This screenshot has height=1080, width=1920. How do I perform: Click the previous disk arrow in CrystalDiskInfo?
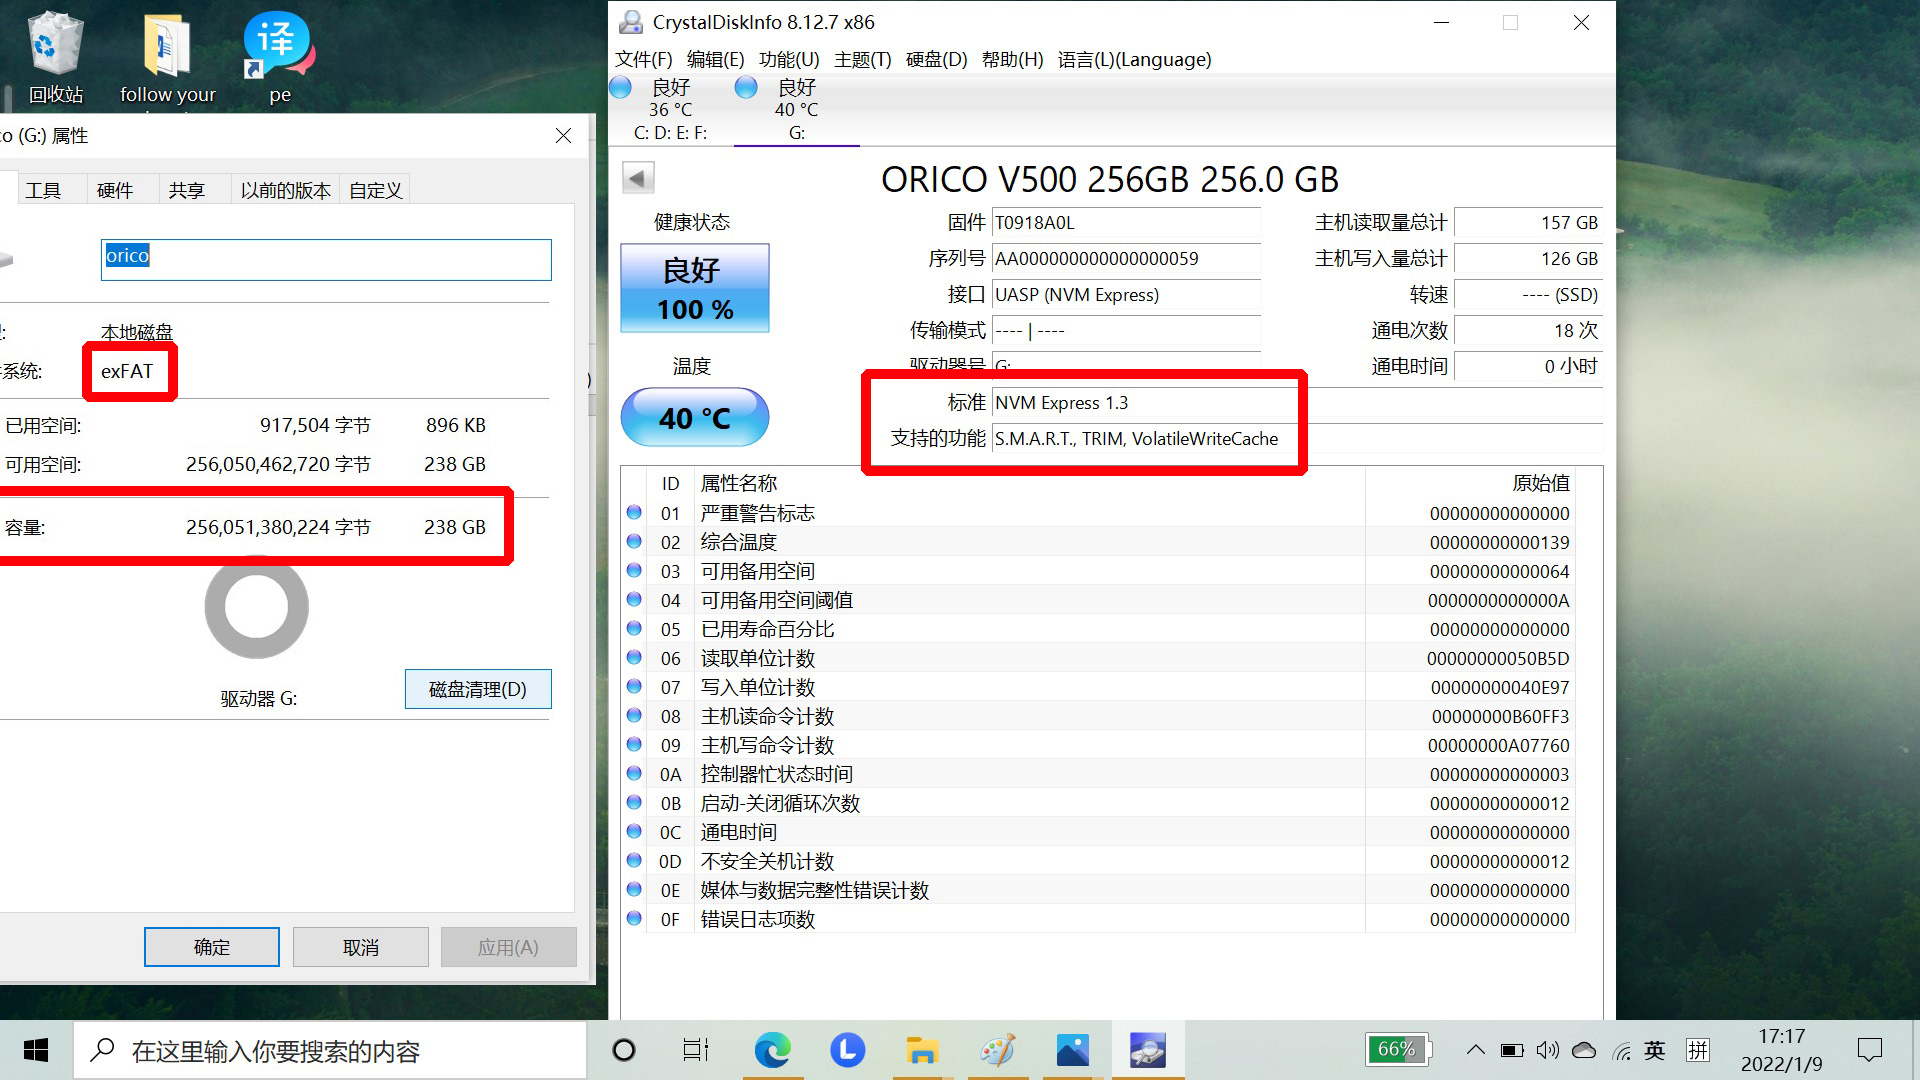638,178
